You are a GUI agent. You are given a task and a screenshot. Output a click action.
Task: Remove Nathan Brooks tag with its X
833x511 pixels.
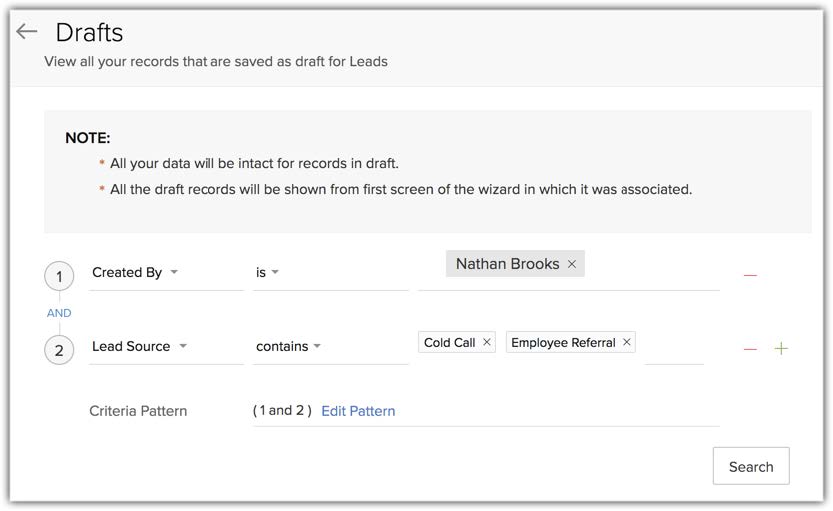click(x=572, y=264)
